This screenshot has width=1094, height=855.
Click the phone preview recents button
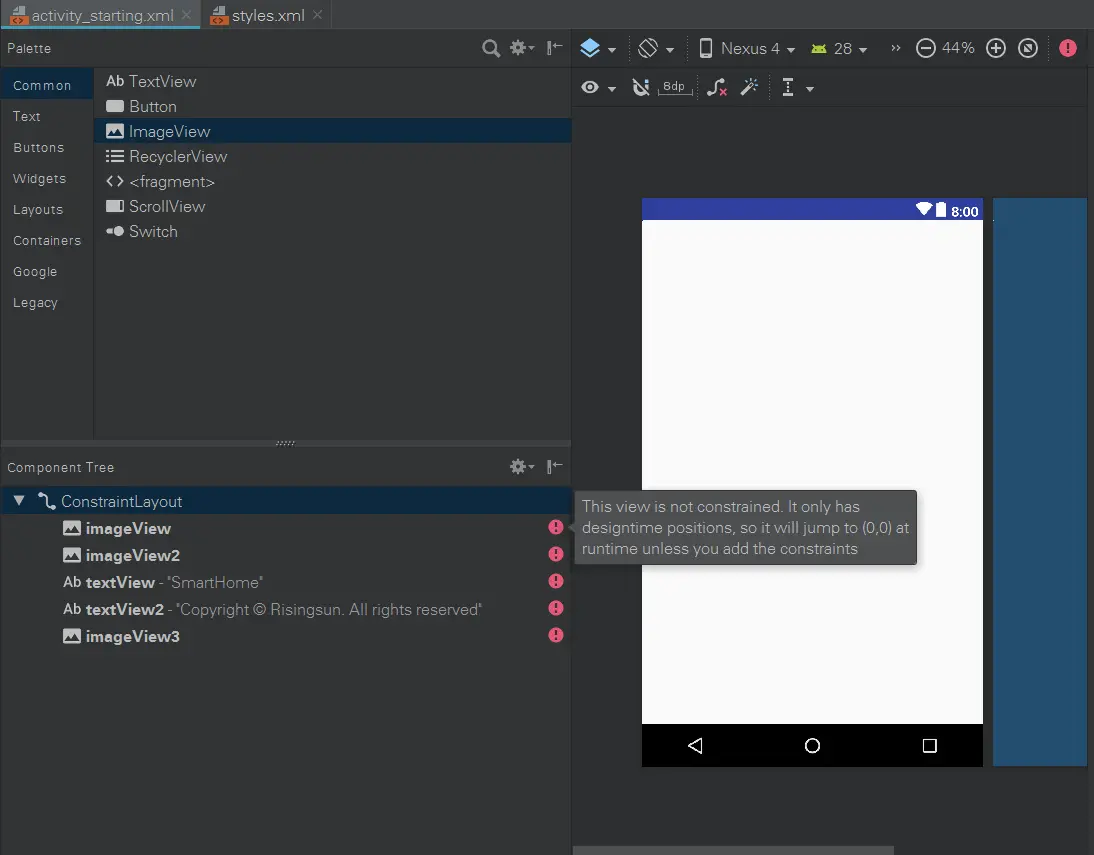(x=929, y=745)
